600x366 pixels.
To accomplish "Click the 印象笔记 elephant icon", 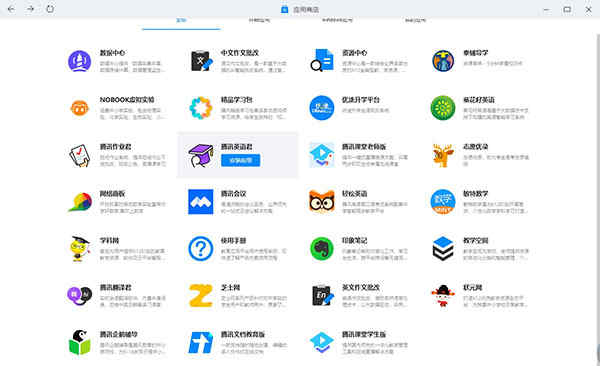I will [321, 249].
